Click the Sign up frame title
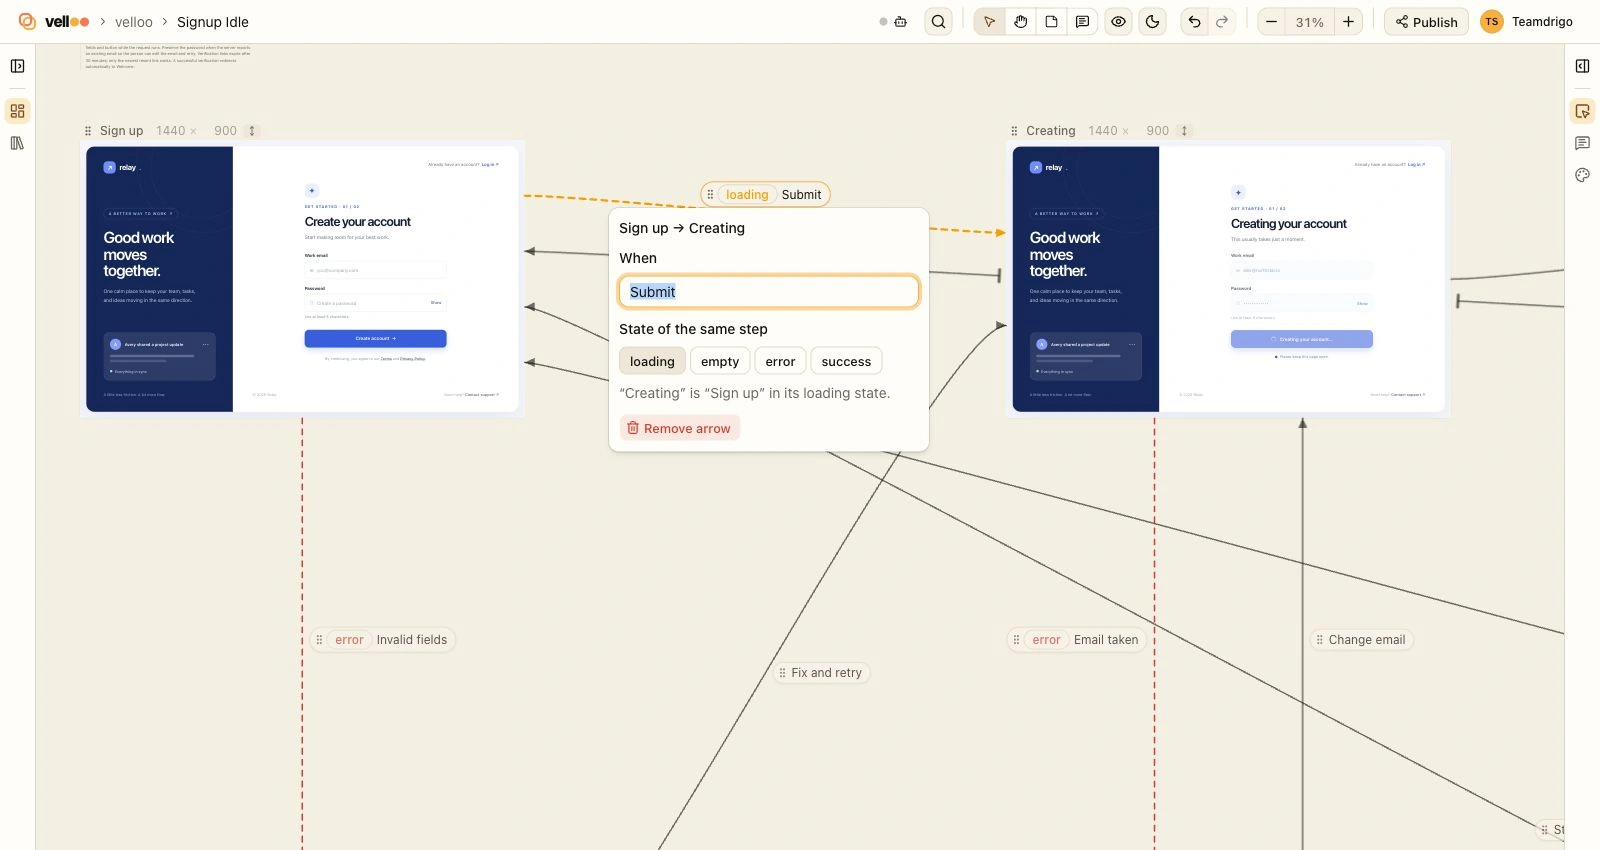The height and width of the screenshot is (850, 1600). 121,131
